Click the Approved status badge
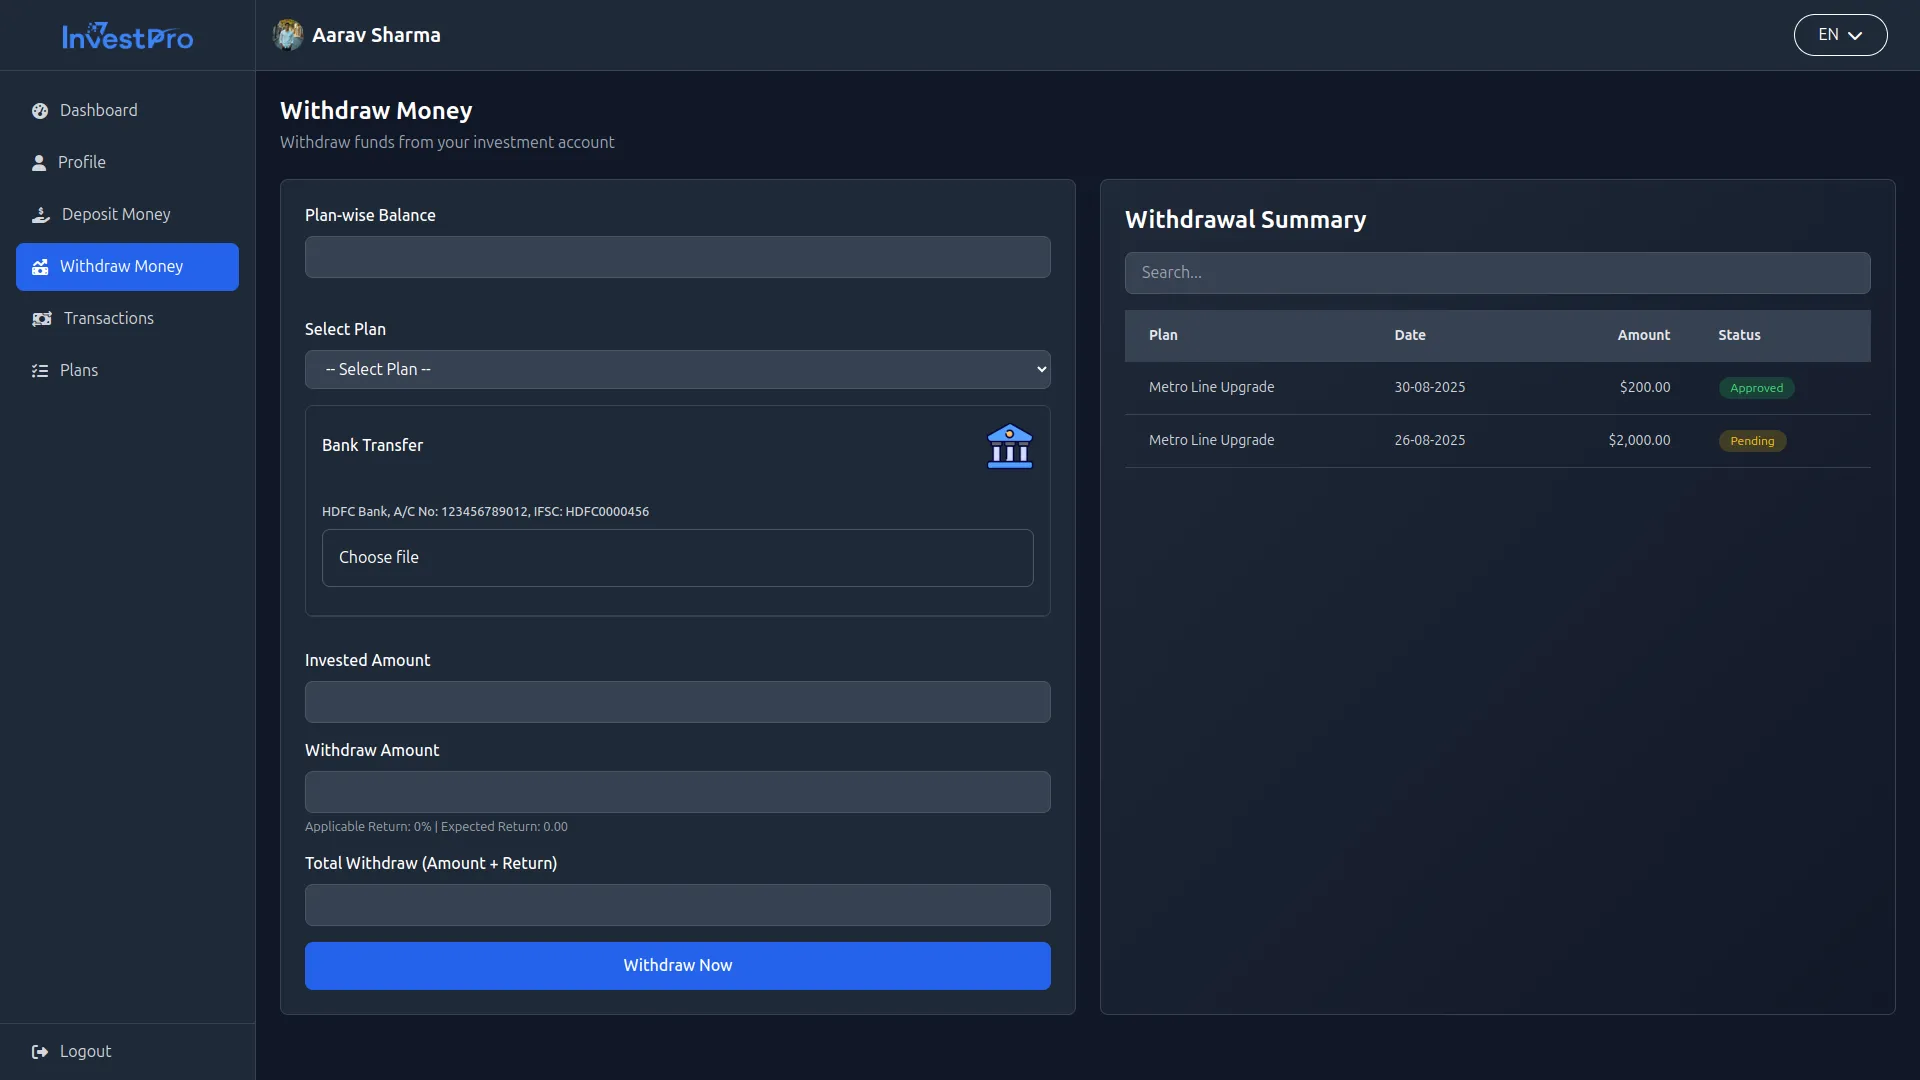This screenshot has width=1920, height=1080. pyautogui.click(x=1755, y=388)
